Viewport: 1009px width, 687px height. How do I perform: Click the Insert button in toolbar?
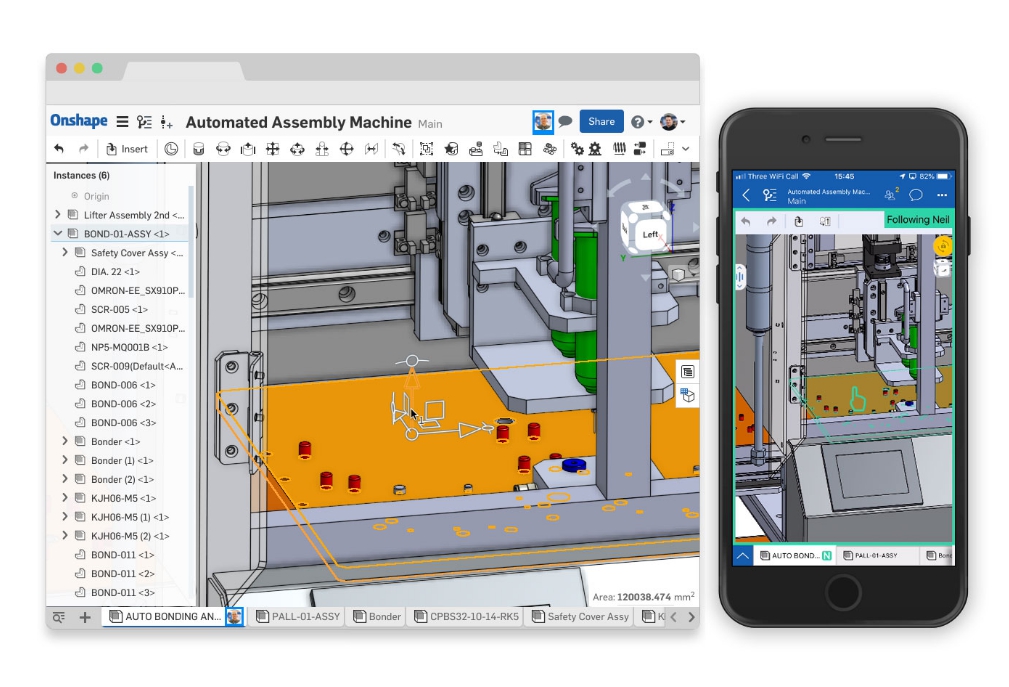tap(127, 149)
